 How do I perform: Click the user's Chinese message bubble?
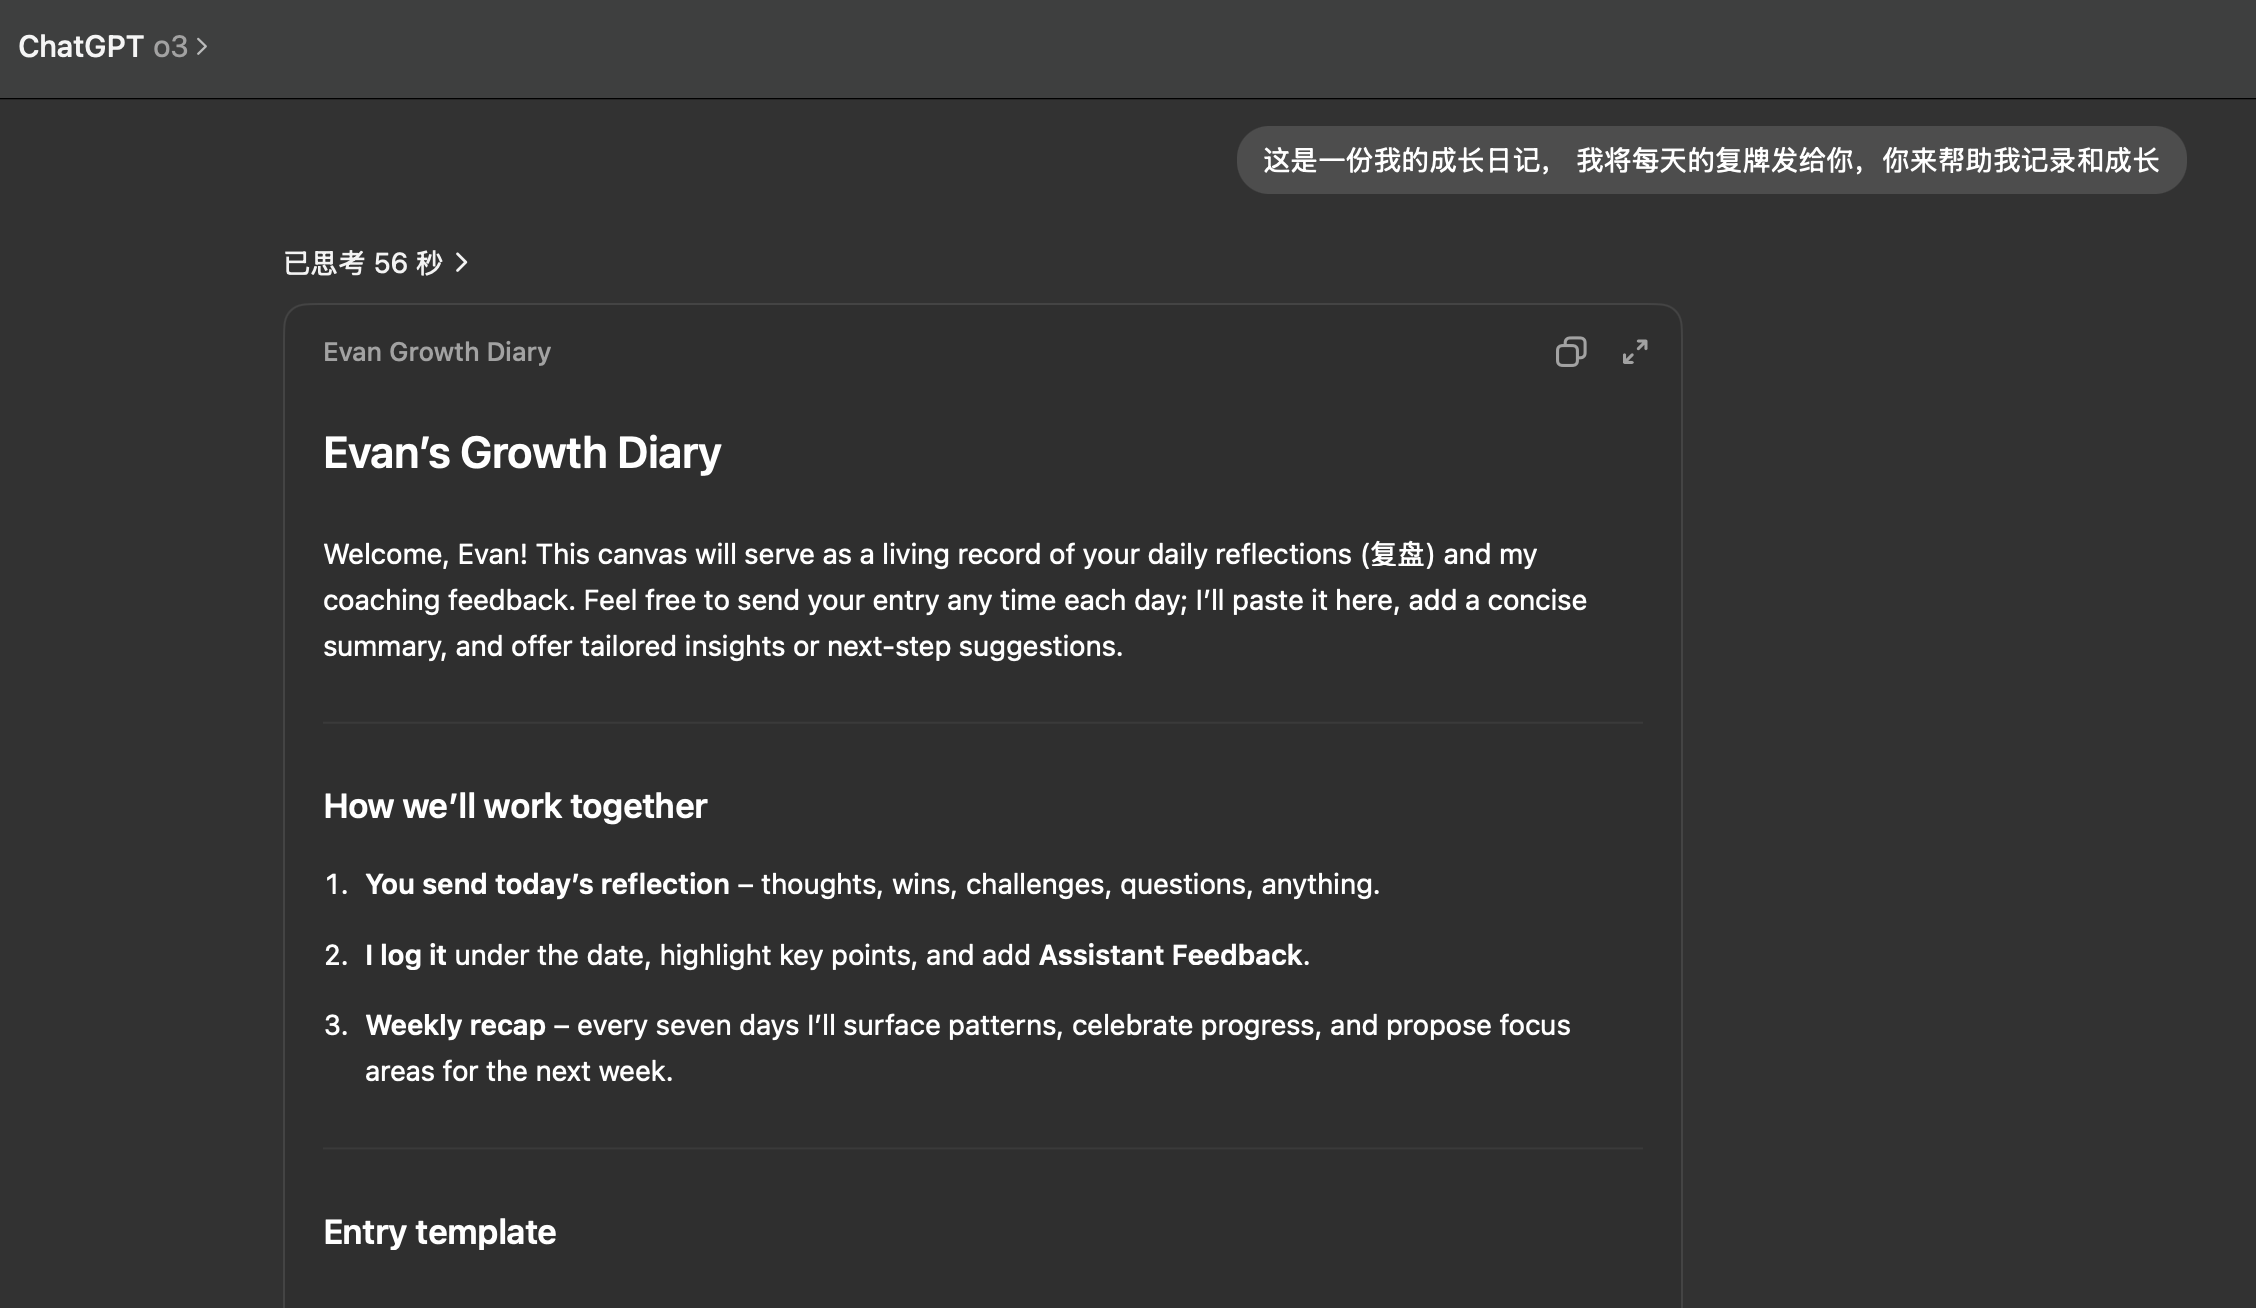tap(1710, 160)
